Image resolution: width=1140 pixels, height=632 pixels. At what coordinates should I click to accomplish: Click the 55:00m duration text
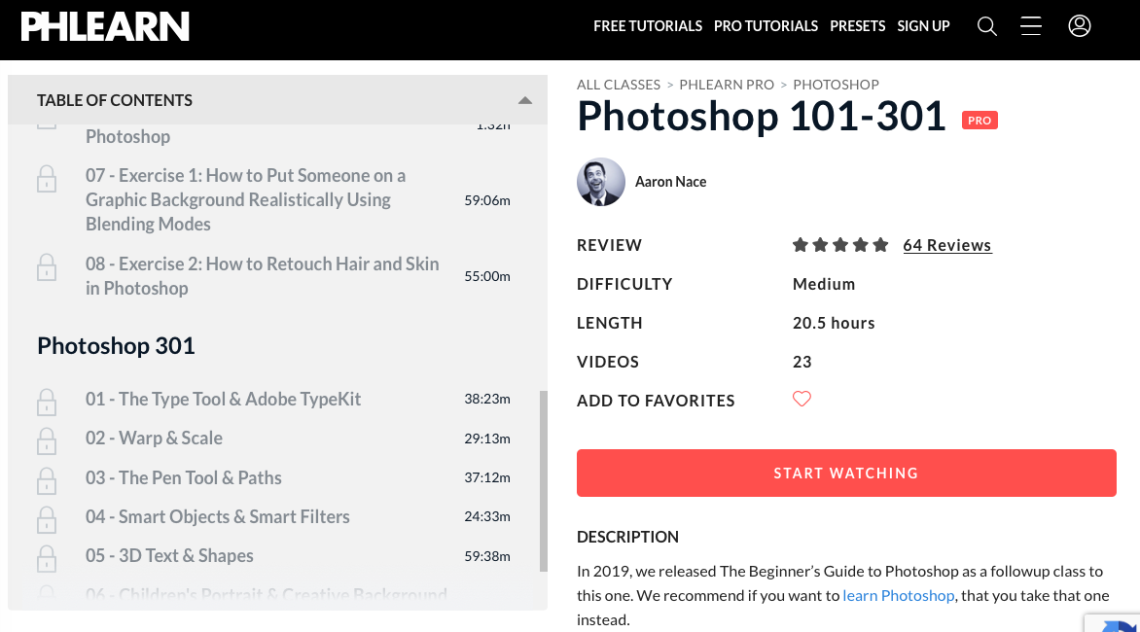pyautogui.click(x=487, y=276)
